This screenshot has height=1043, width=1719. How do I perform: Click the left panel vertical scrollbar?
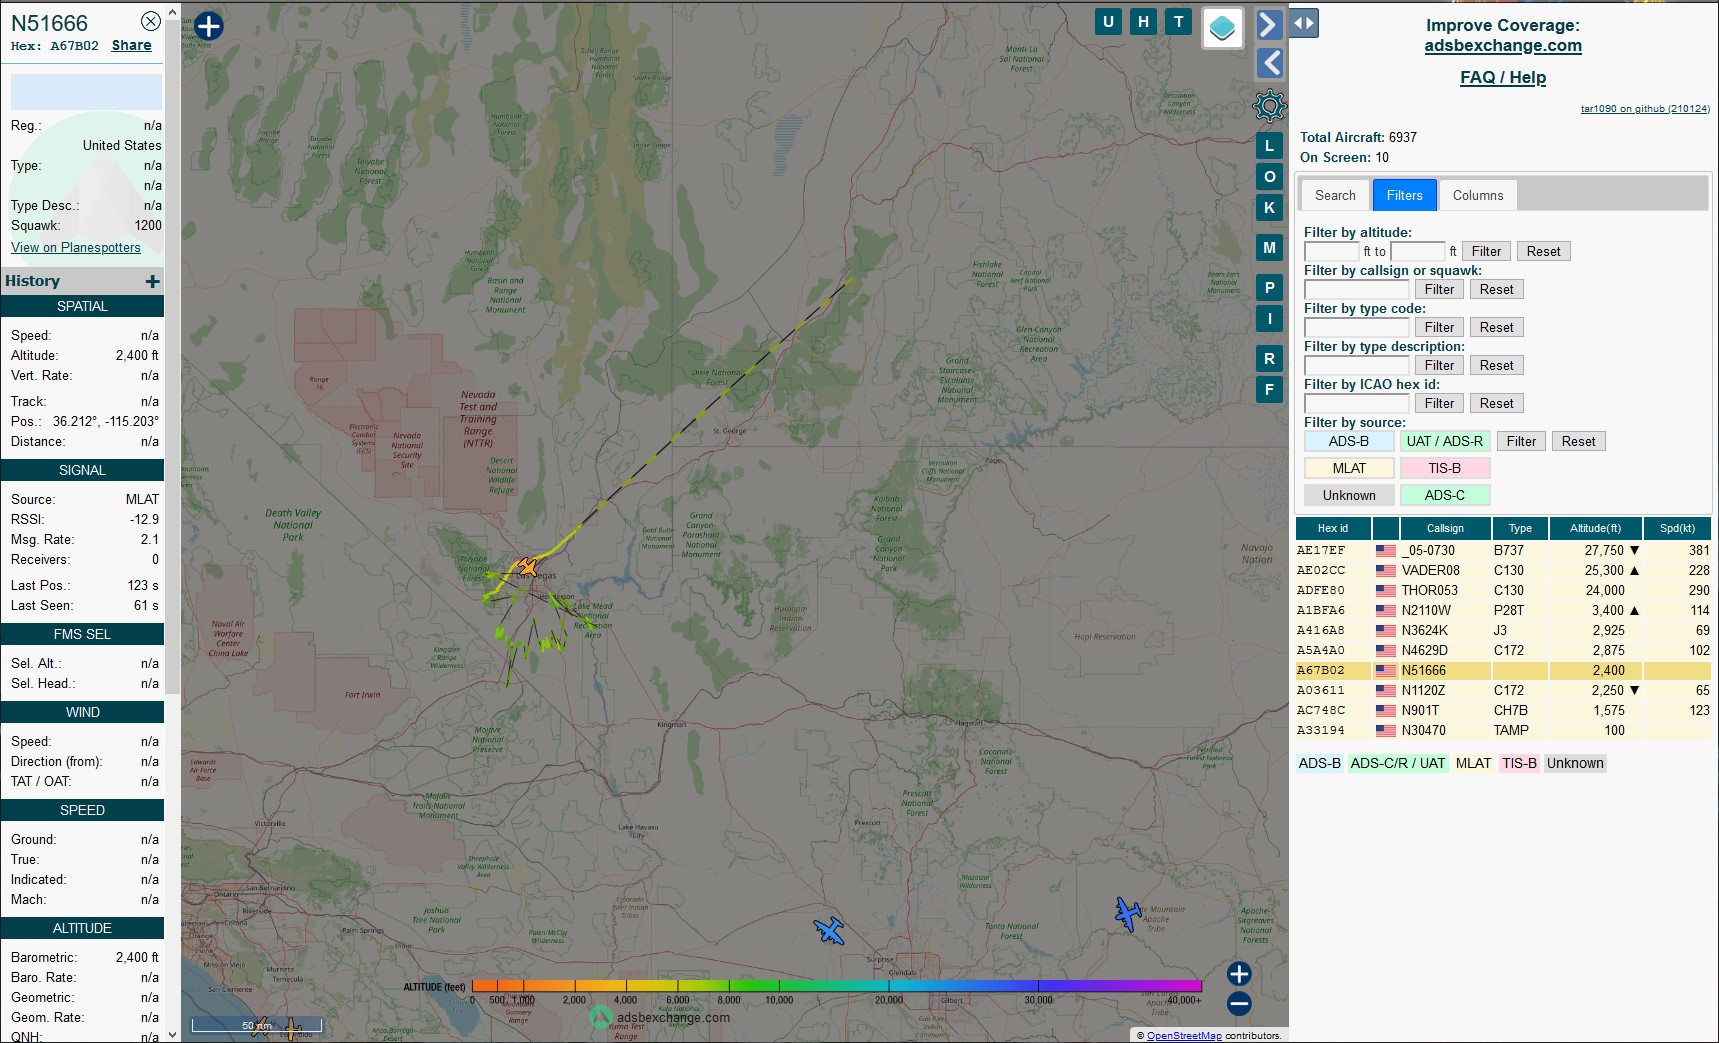coord(172,355)
